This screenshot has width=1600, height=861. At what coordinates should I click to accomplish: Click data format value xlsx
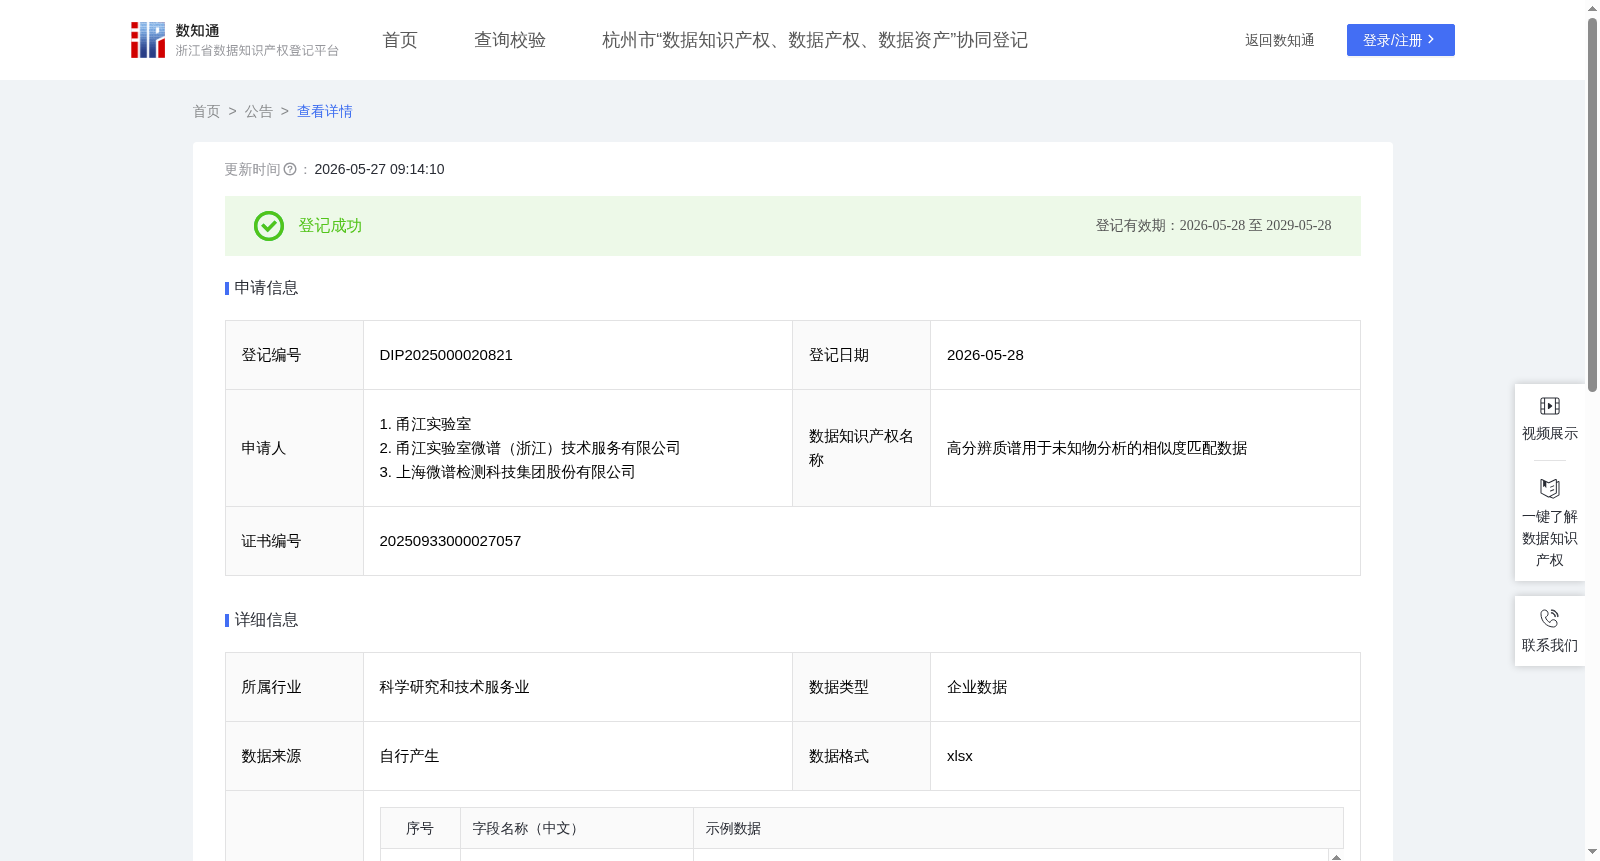(x=960, y=756)
